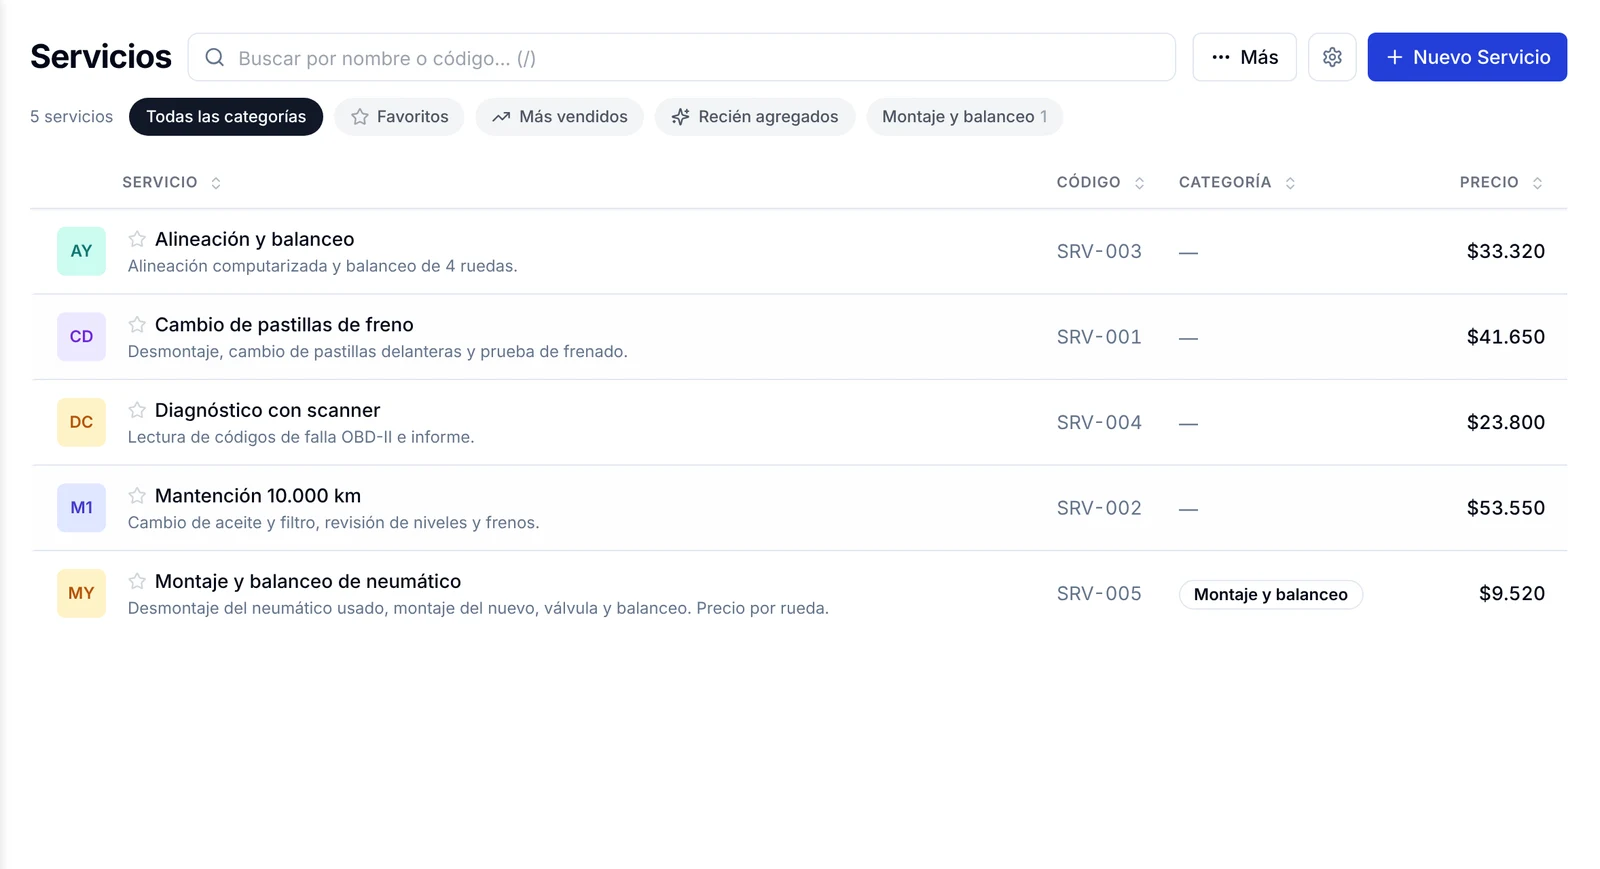Show Más vendidos services
The image size is (1600, 869).
(x=559, y=117)
